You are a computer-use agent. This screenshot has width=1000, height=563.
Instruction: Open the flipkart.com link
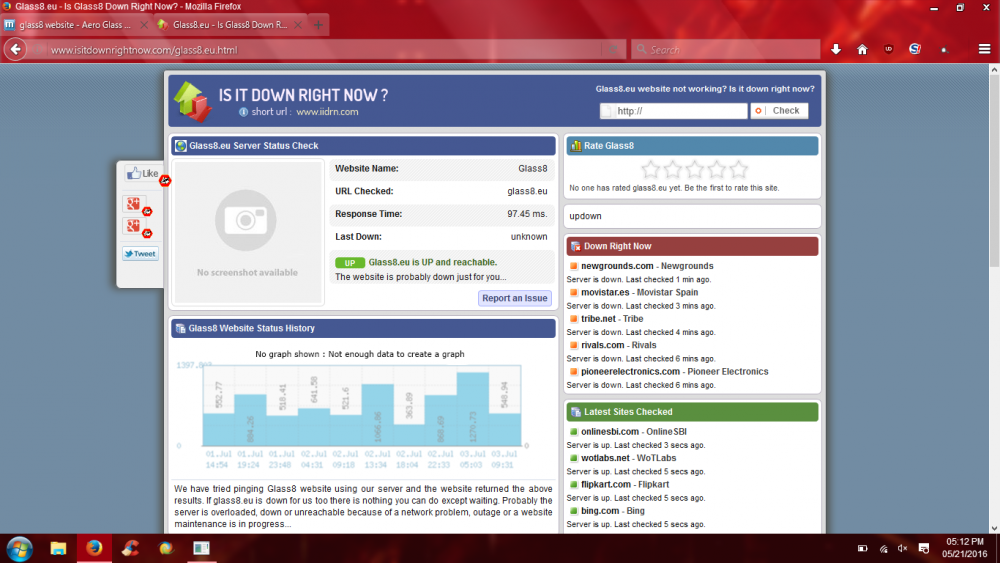[606, 485]
